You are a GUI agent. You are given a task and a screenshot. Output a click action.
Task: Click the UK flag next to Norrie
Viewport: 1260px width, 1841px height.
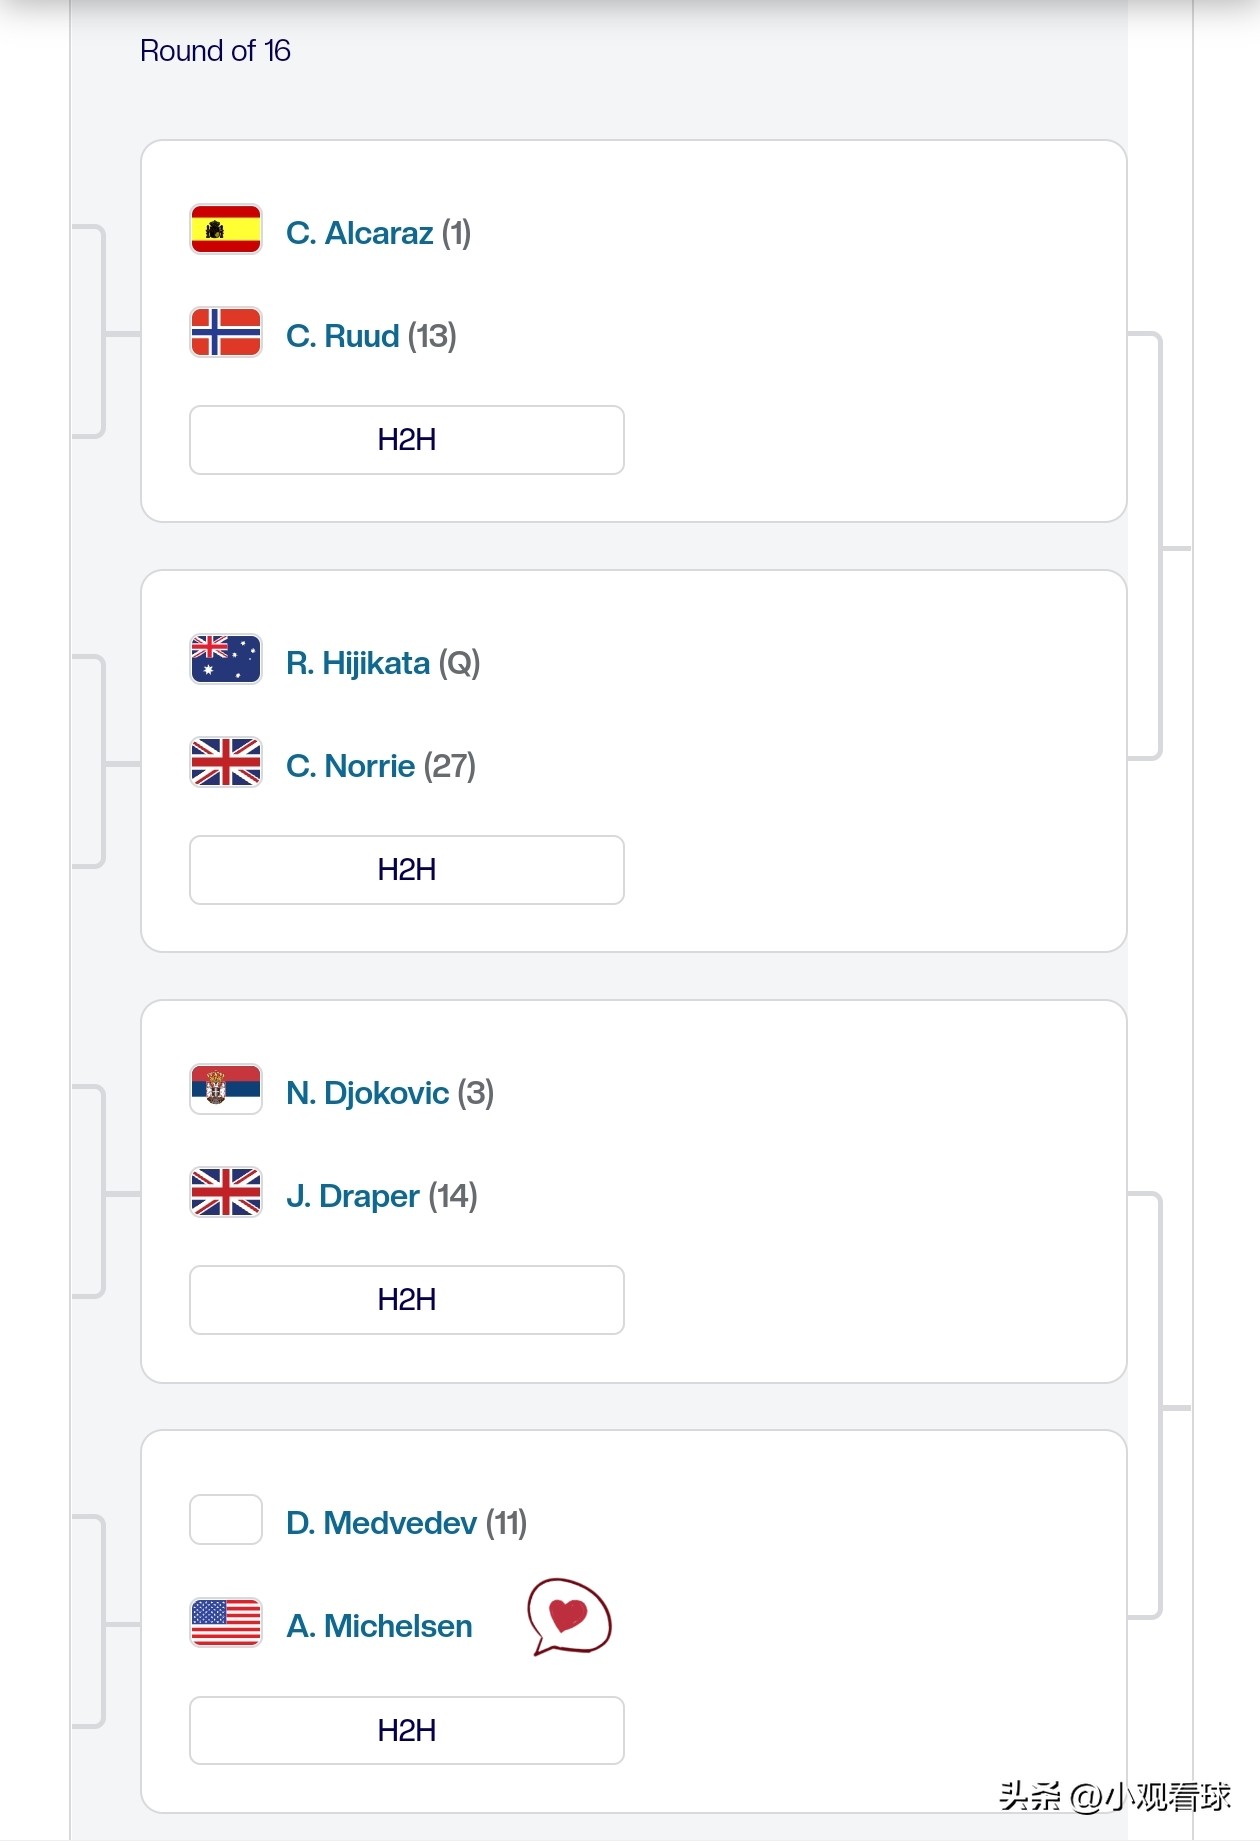(x=226, y=763)
